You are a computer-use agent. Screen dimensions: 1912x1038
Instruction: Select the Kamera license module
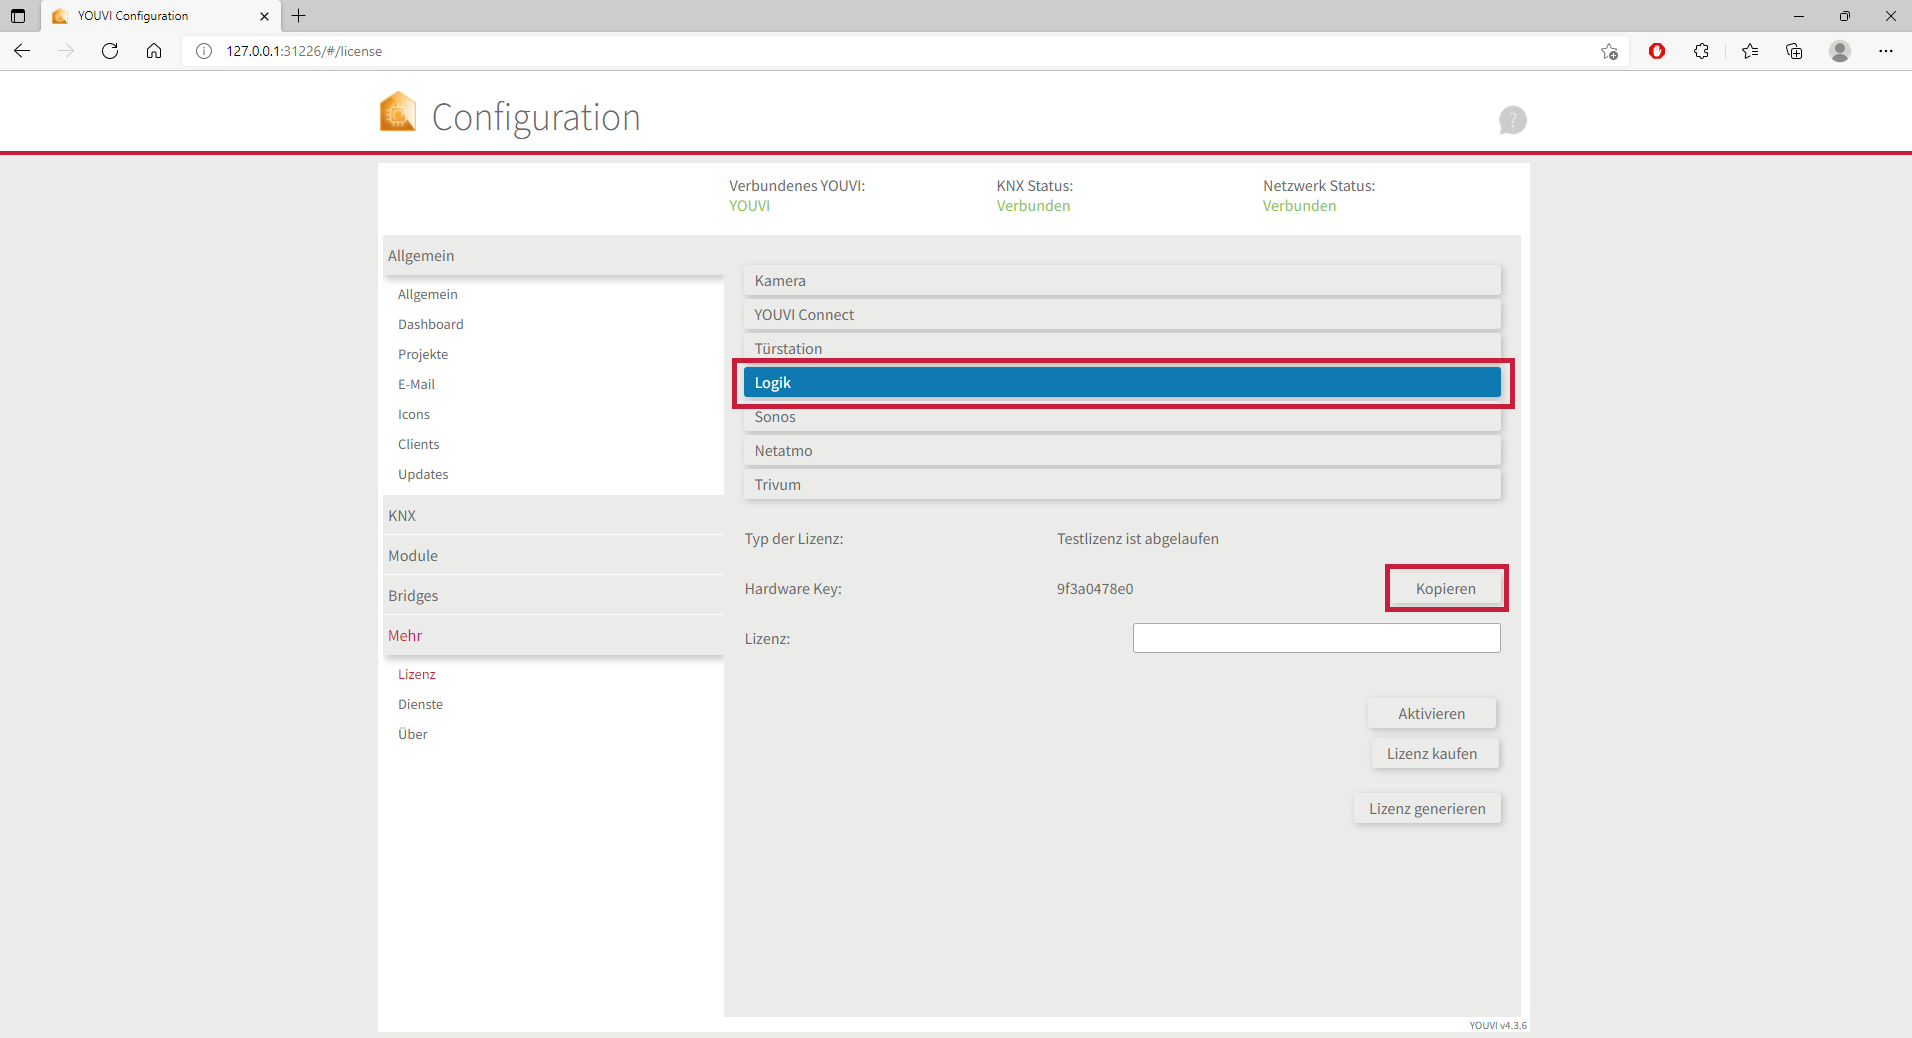point(1122,281)
